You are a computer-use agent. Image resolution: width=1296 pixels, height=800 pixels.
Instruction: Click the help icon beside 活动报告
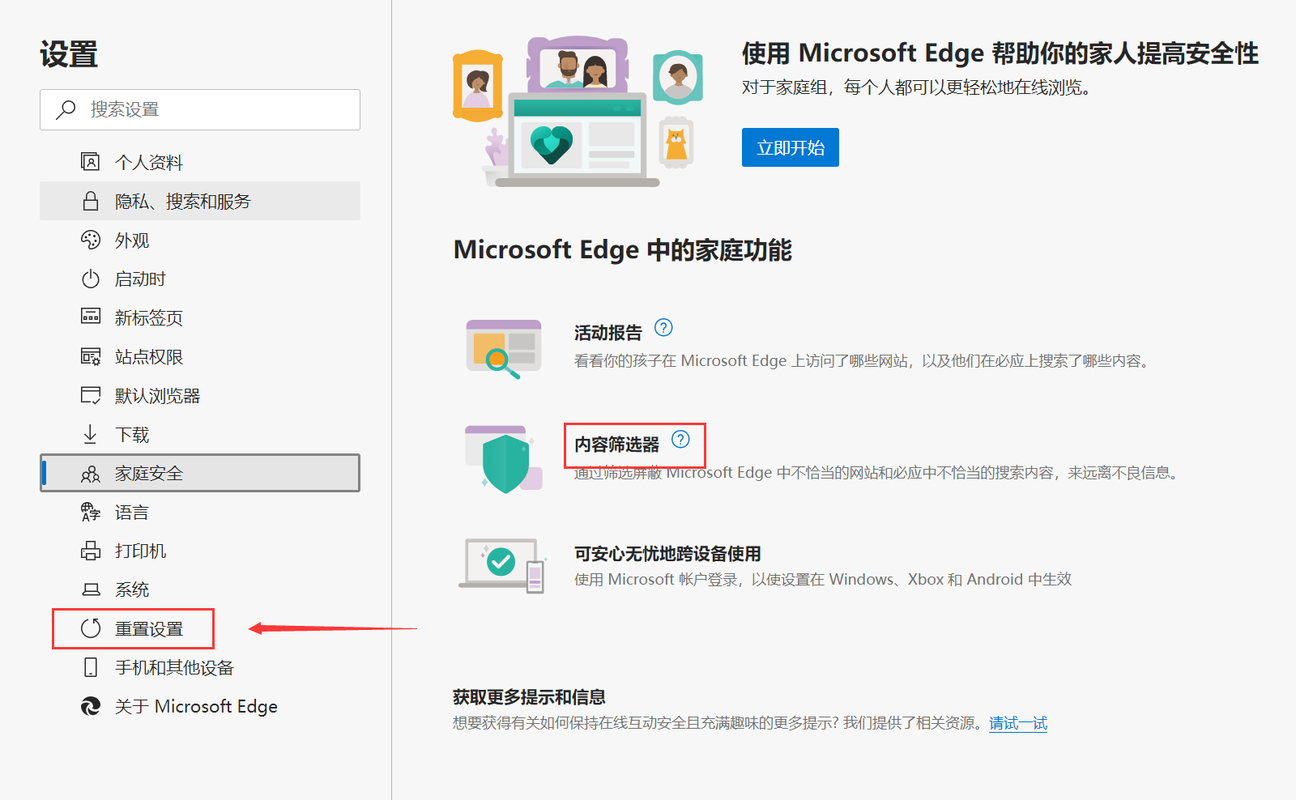click(x=663, y=328)
